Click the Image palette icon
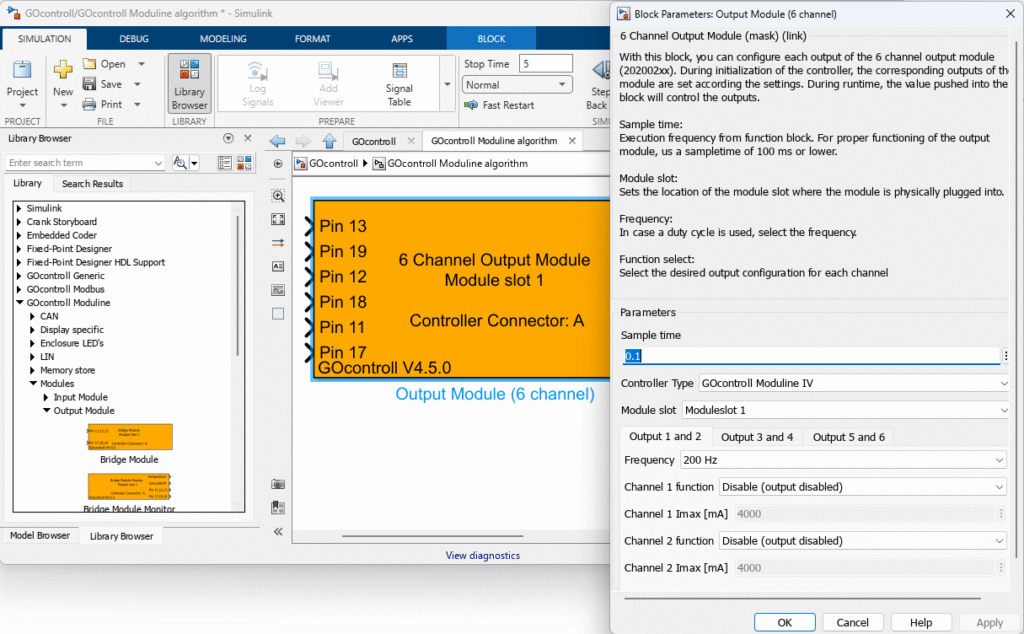The height and width of the screenshot is (634, 1024). click(x=278, y=290)
